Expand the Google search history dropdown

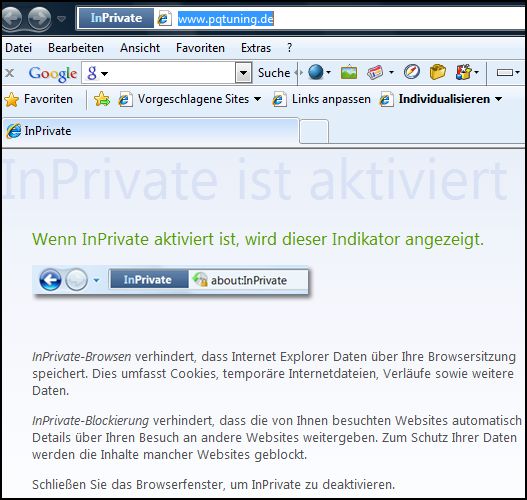pos(243,73)
